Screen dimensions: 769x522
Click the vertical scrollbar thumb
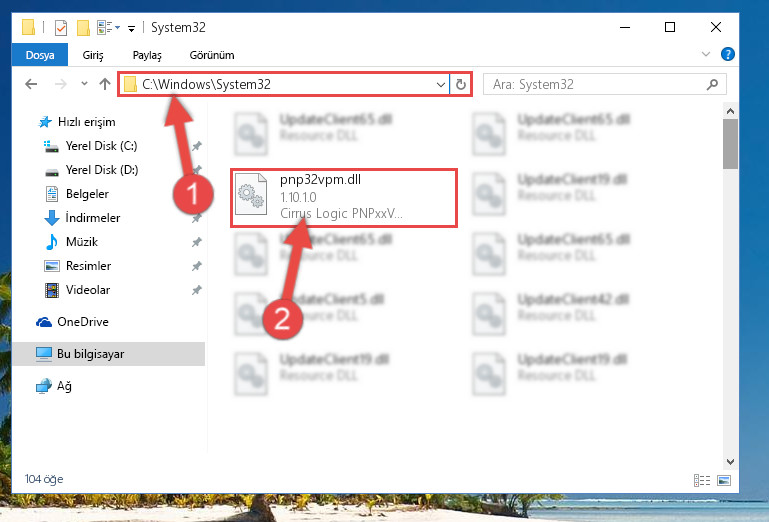click(730, 144)
